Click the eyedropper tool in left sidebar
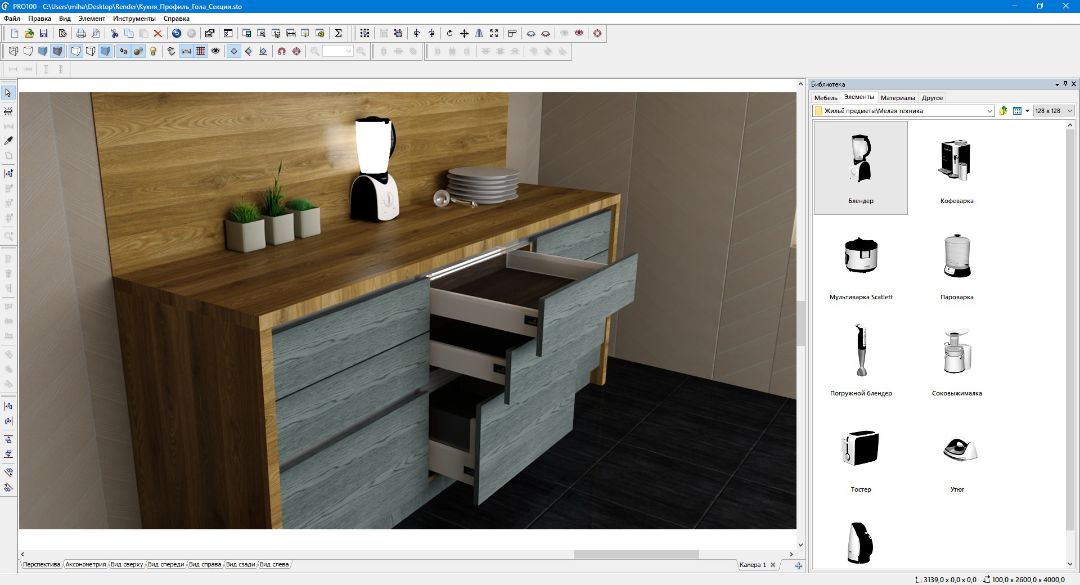The height and width of the screenshot is (585, 1080). pyautogui.click(x=8, y=141)
